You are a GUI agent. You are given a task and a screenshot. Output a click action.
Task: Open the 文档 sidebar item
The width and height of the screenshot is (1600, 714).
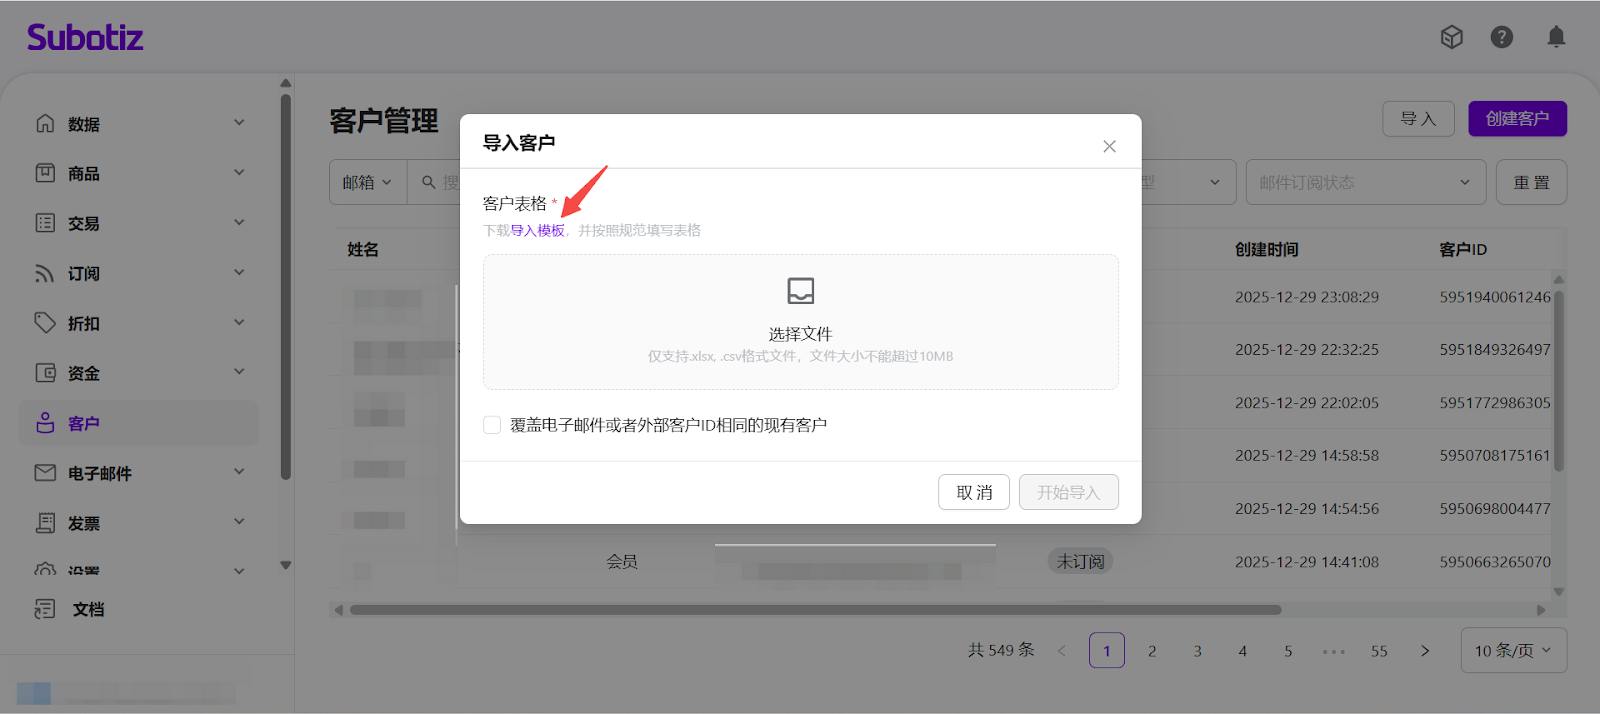(x=88, y=609)
